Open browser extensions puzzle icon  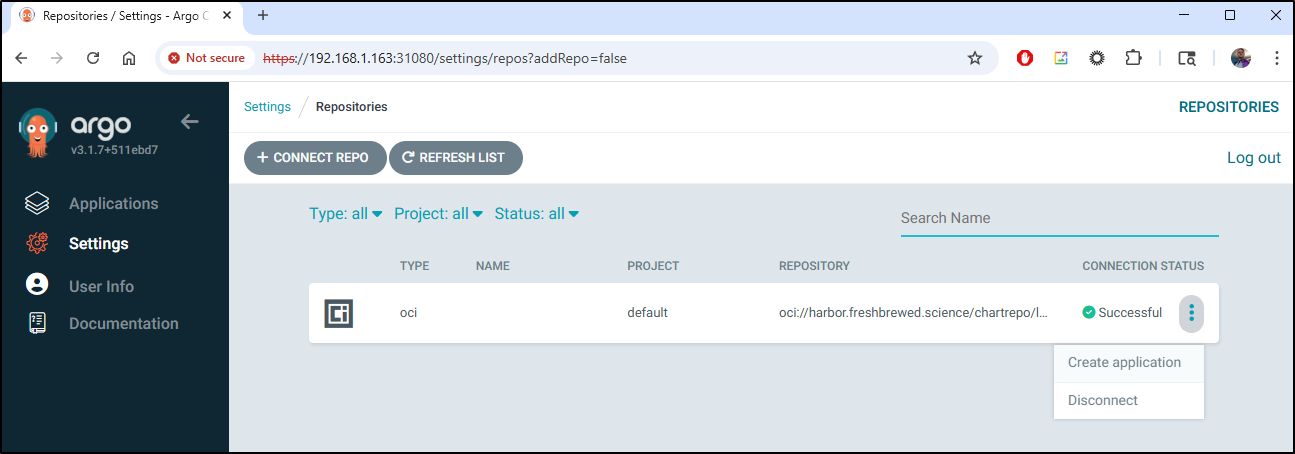(x=1132, y=58)
